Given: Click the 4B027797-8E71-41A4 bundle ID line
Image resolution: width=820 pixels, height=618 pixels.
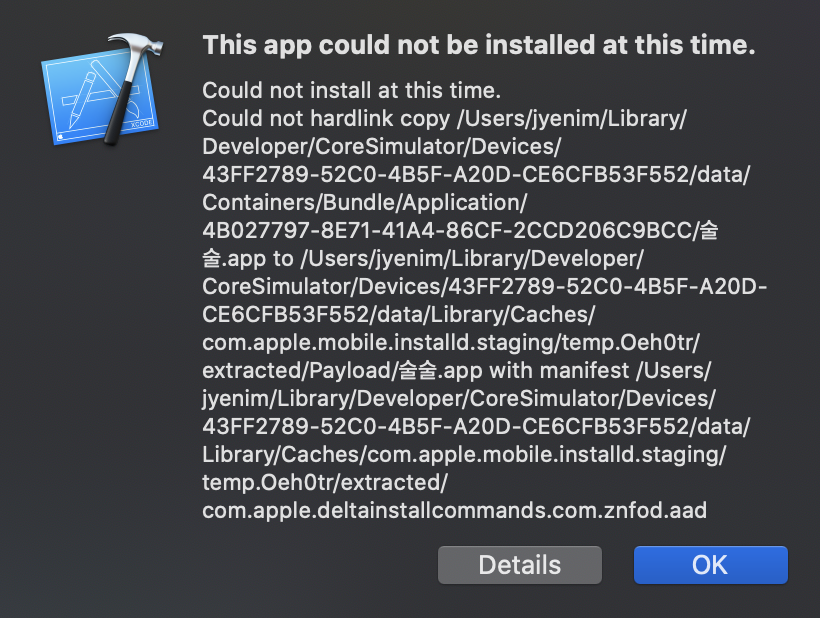Looking at the screenshot, I should point(460,230).
